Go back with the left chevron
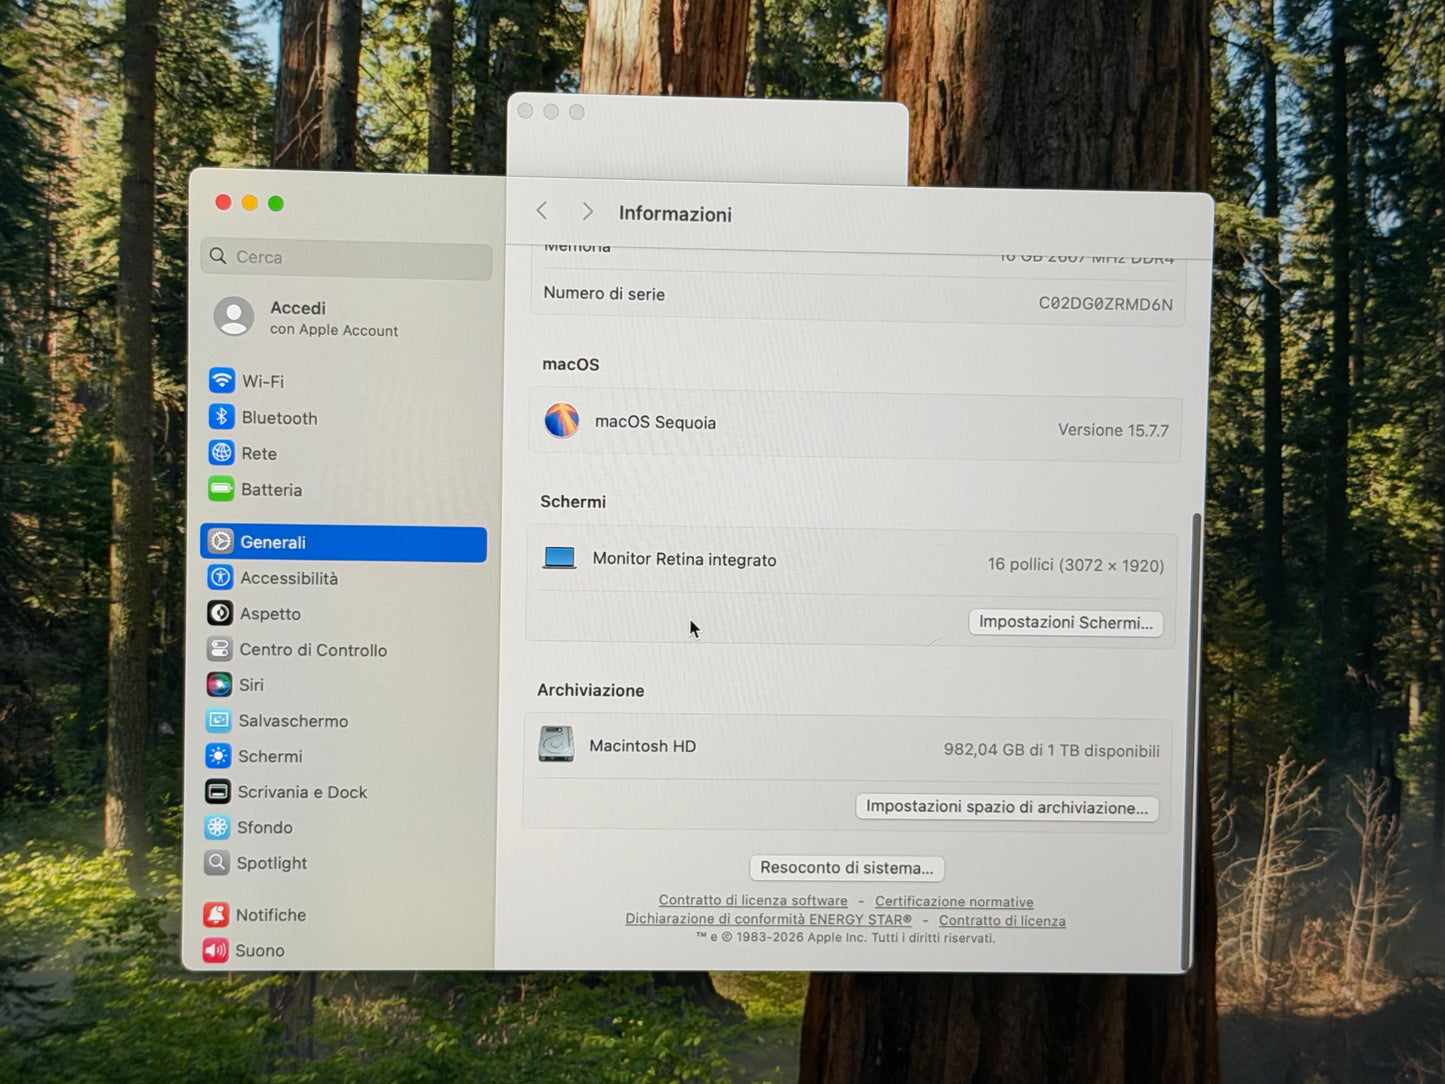1445x1084 pixels. click(542, 211)
